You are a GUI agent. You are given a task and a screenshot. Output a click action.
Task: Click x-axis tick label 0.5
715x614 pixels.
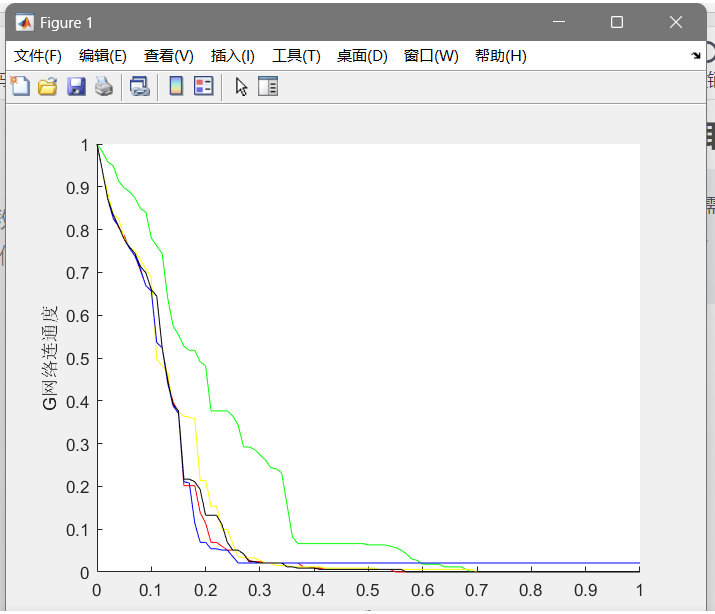(x=368, y=590)
